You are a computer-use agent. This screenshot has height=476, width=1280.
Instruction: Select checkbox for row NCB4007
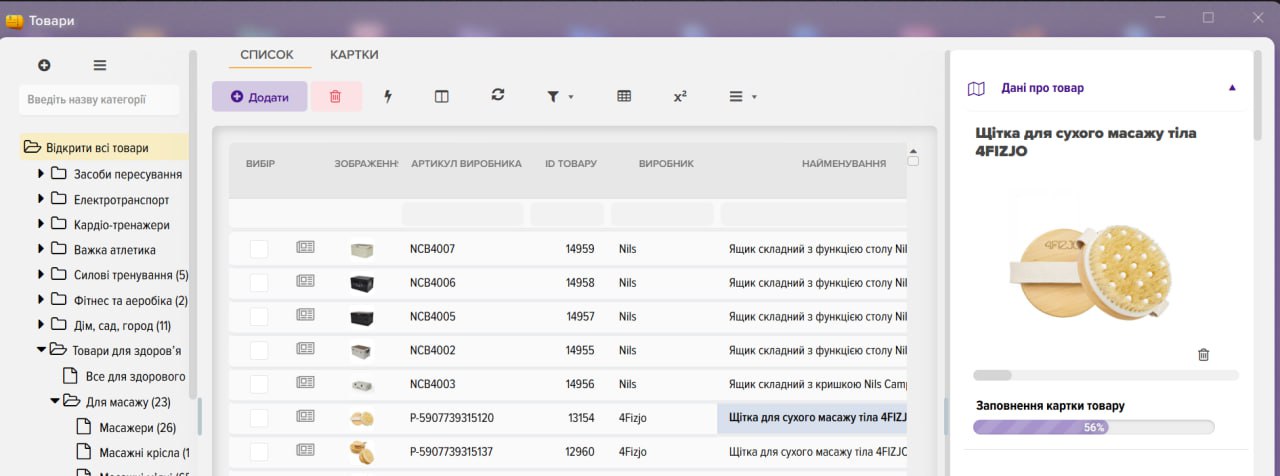point(259,249)
